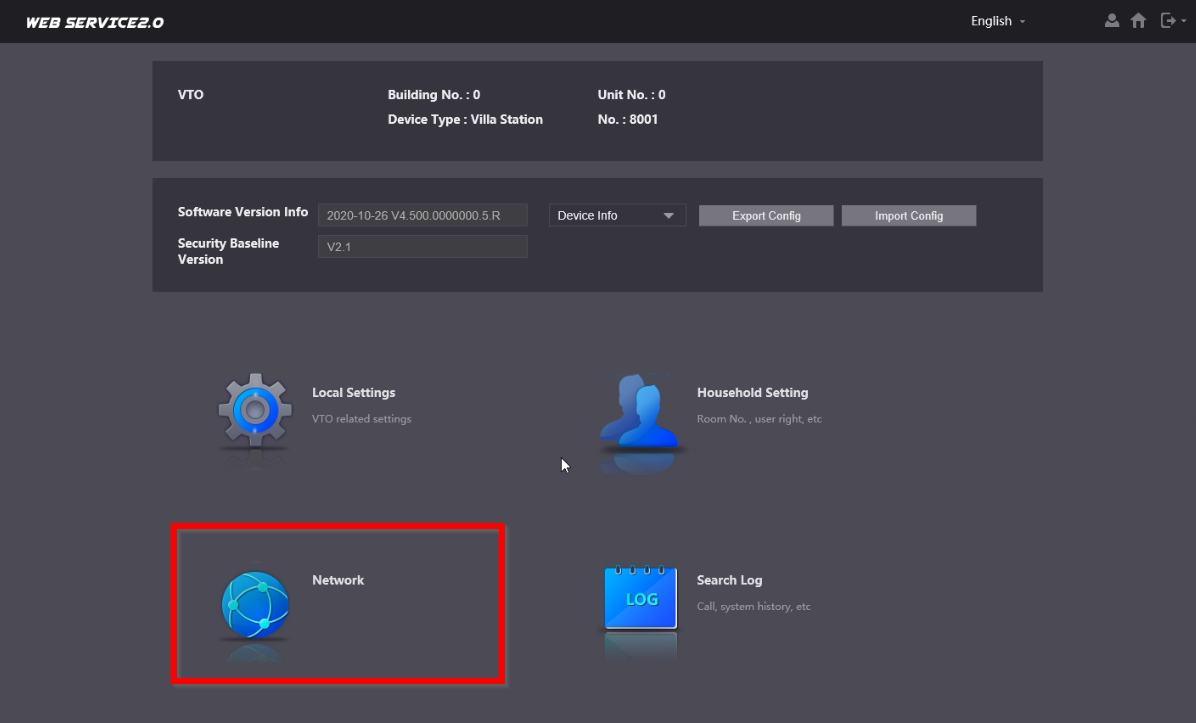Expand the English language dropdown
This screenshot has width=1196, height=723.
click(x=998, y=21)
